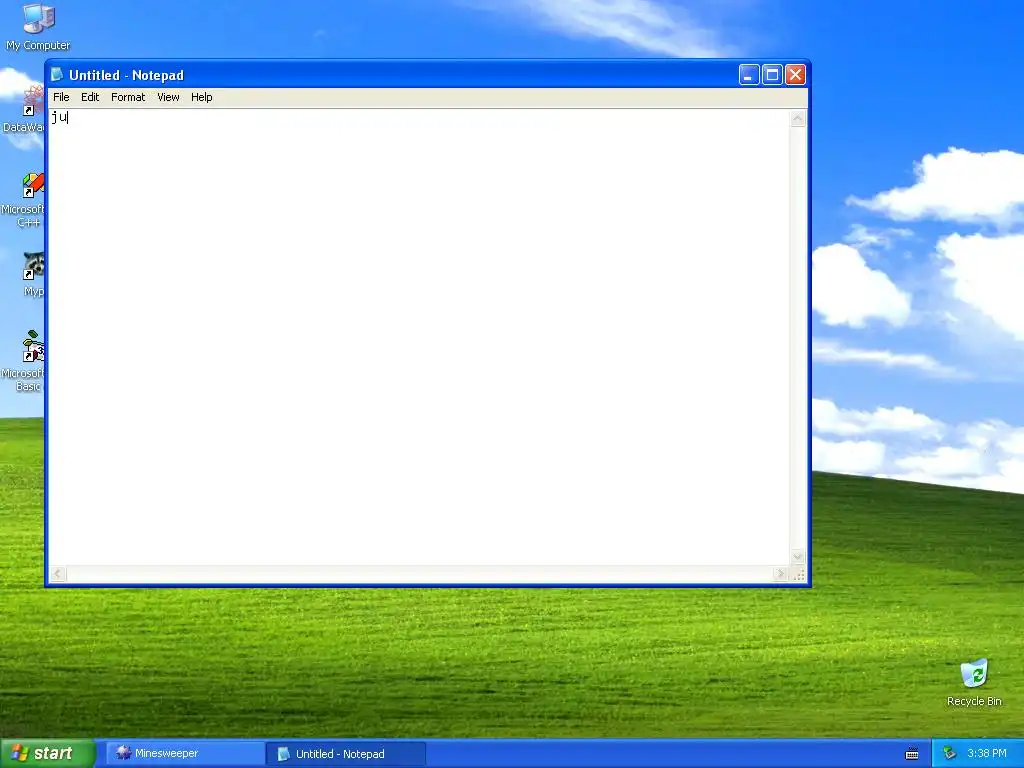Minimize the Notepad window
The height and width of the screenshot is (768, 1024).
pyautogui.click(x=748, y=75)
